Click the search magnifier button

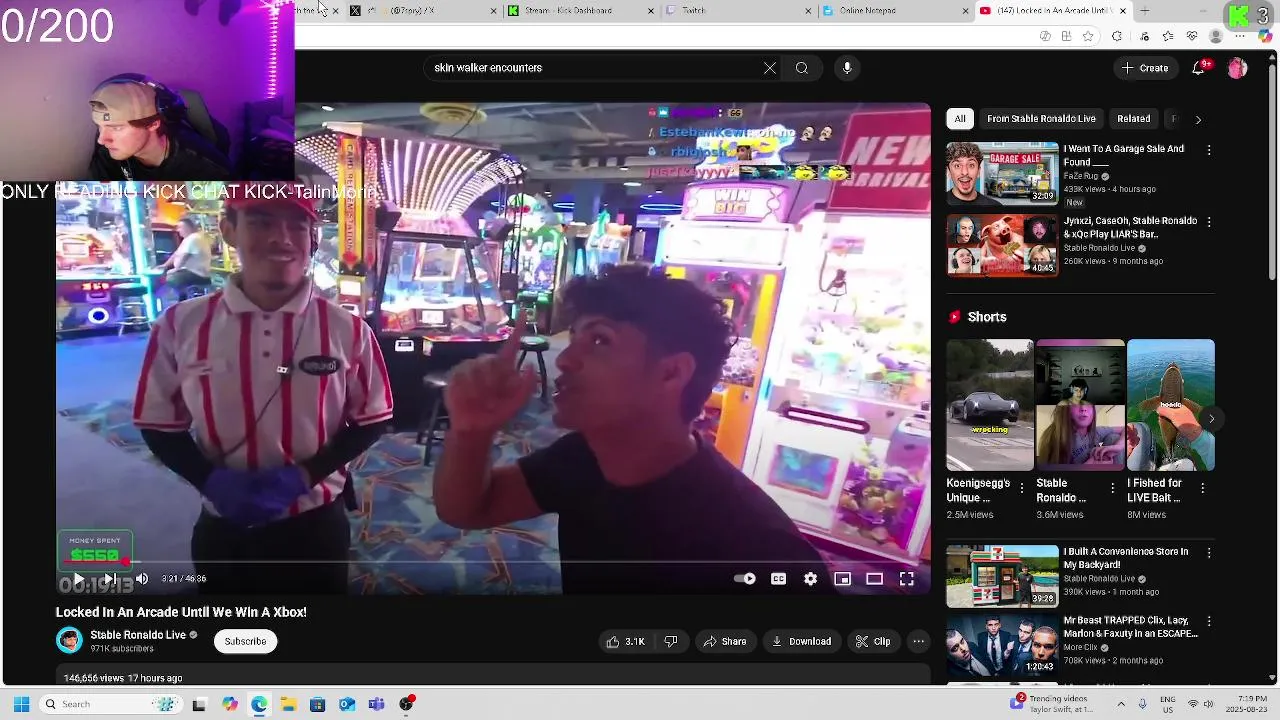(x=802, y=68)
